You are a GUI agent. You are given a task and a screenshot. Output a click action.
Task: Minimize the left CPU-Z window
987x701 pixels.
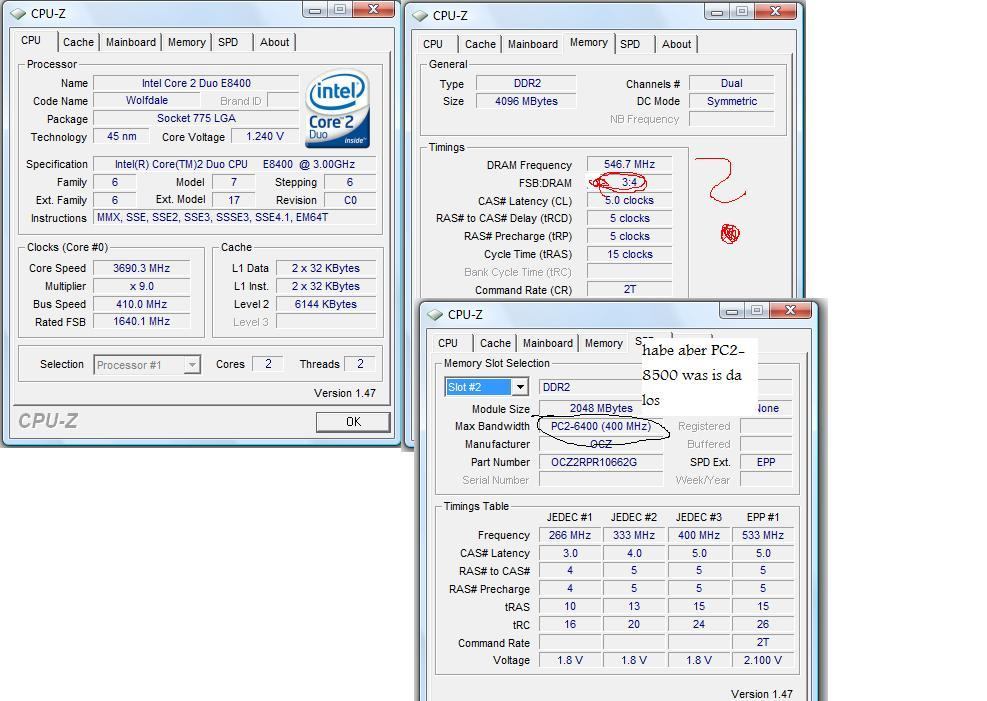tap(315, 9)
